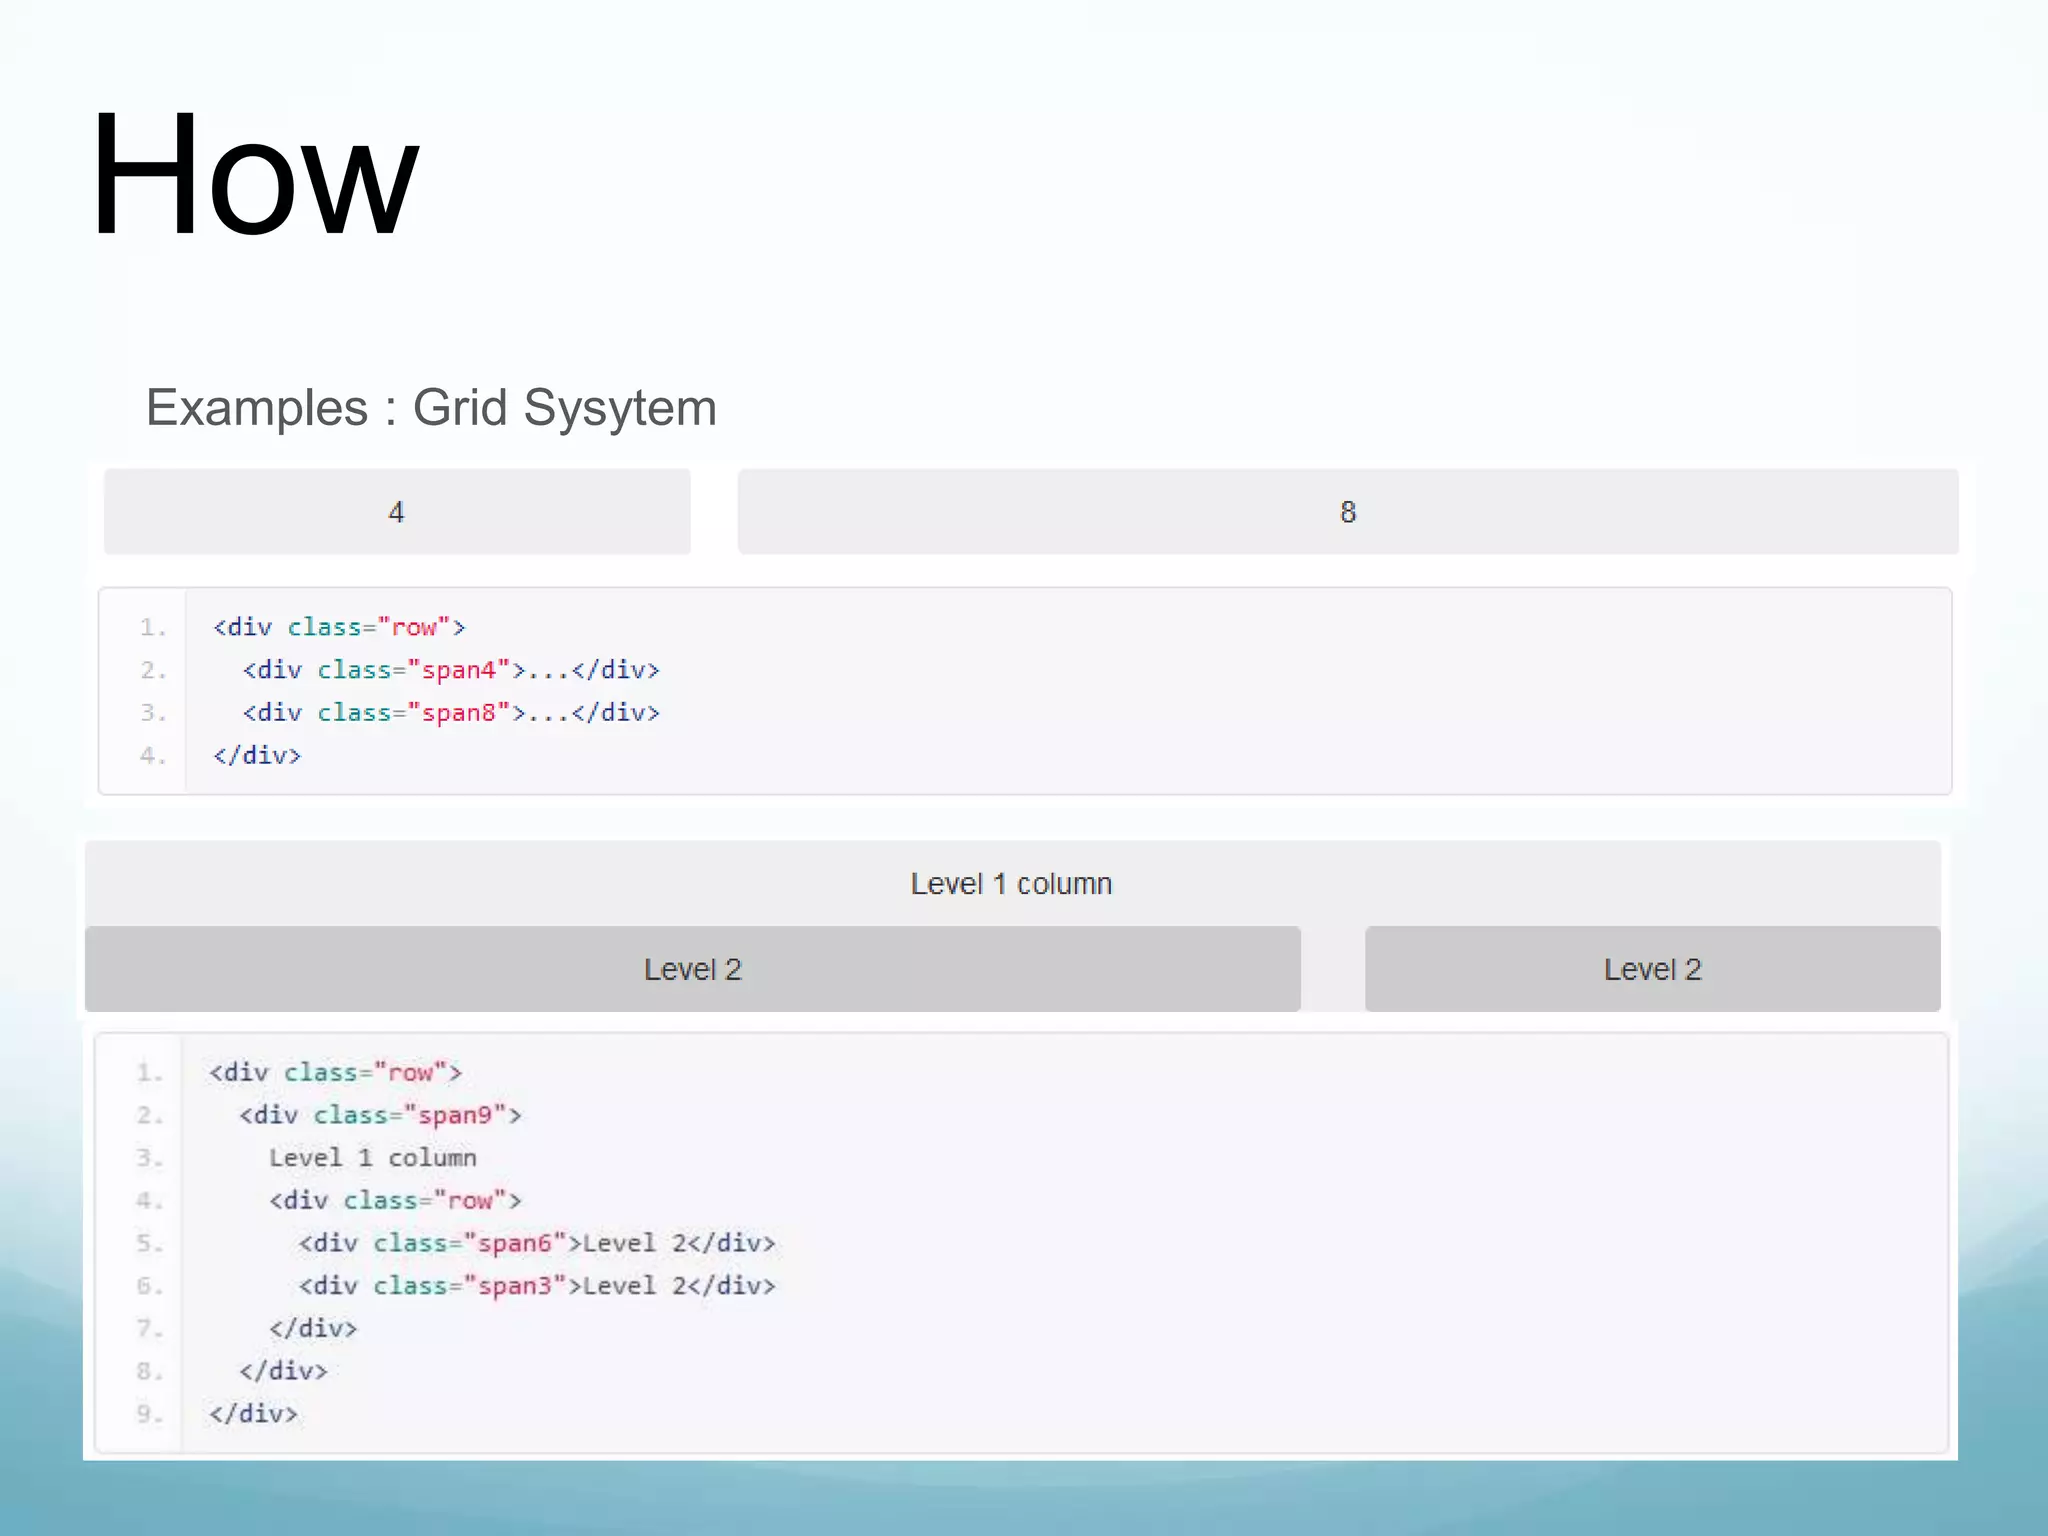
Task: Select the grid box labeled 8
Action: tap(1347, 512)
